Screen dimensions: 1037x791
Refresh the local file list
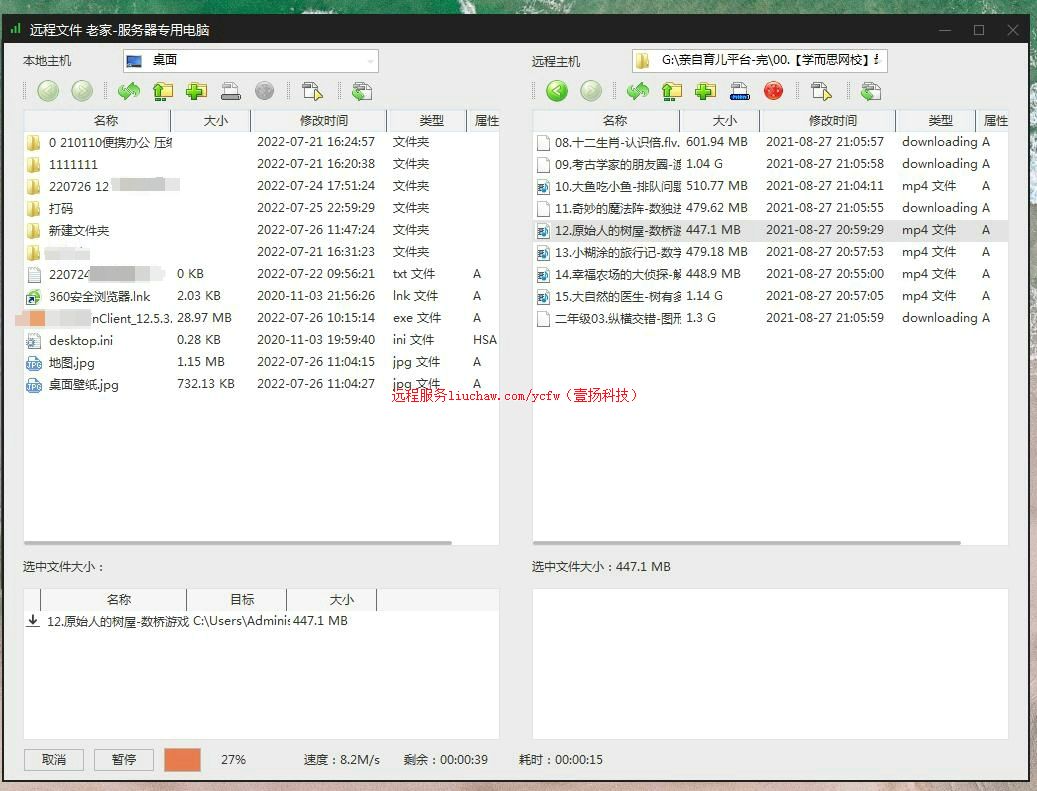coord(129,91)
